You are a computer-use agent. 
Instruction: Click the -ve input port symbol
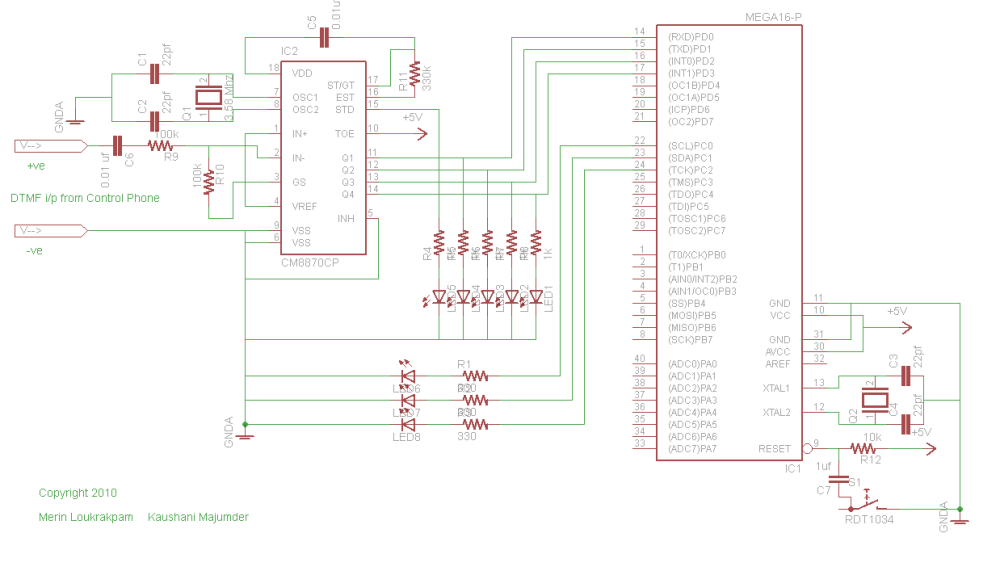(x=51, y=231)
